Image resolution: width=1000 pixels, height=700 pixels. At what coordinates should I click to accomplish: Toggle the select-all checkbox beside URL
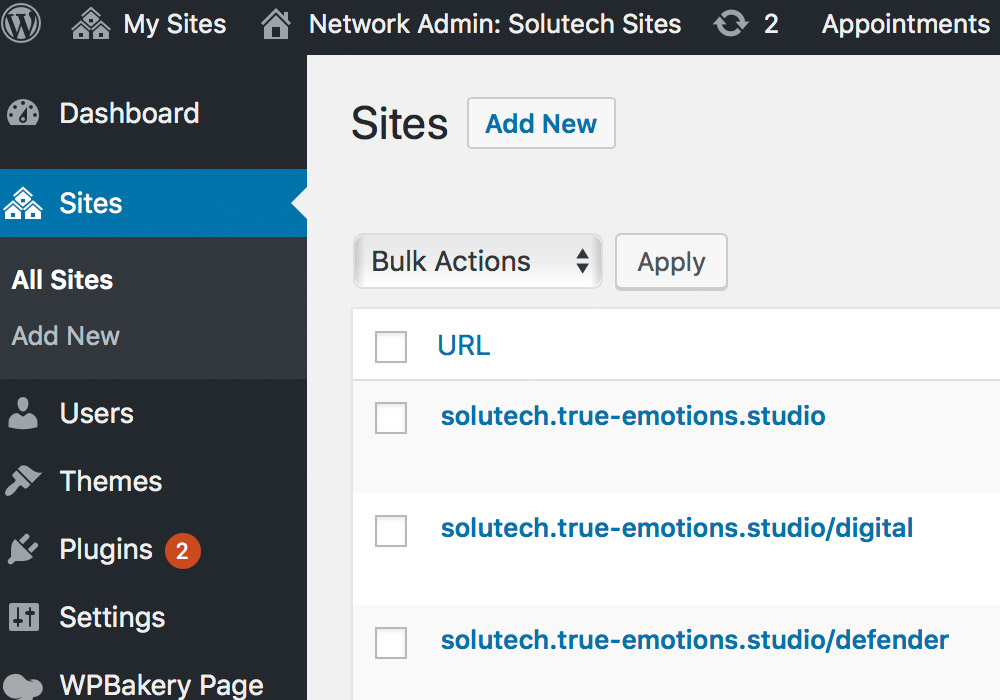[391, 347]
